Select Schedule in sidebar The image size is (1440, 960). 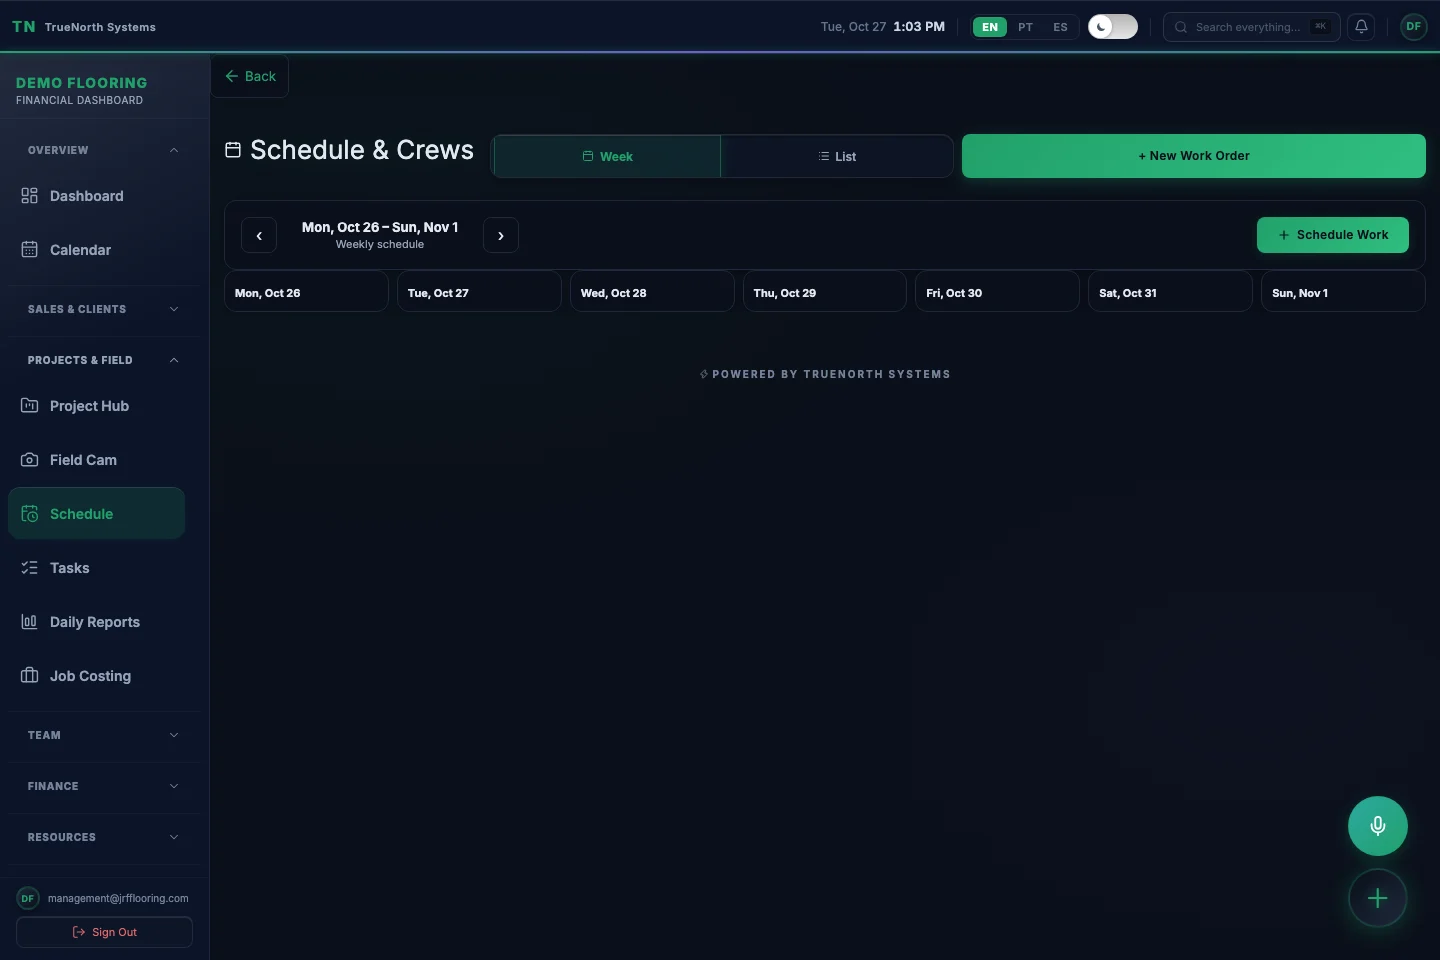(96, 514)
